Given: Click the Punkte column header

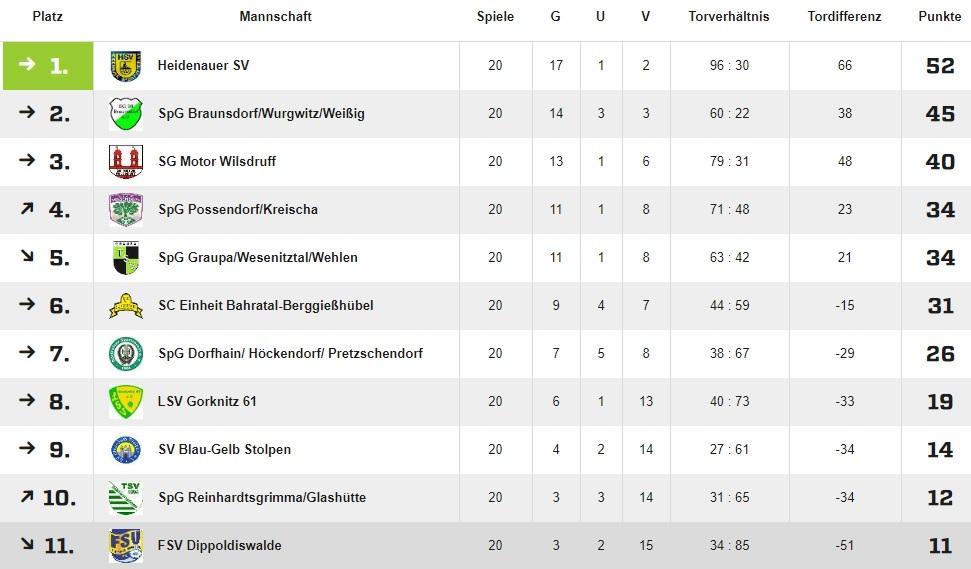Looking at the screenshot, I should click(x=940, y=17).
